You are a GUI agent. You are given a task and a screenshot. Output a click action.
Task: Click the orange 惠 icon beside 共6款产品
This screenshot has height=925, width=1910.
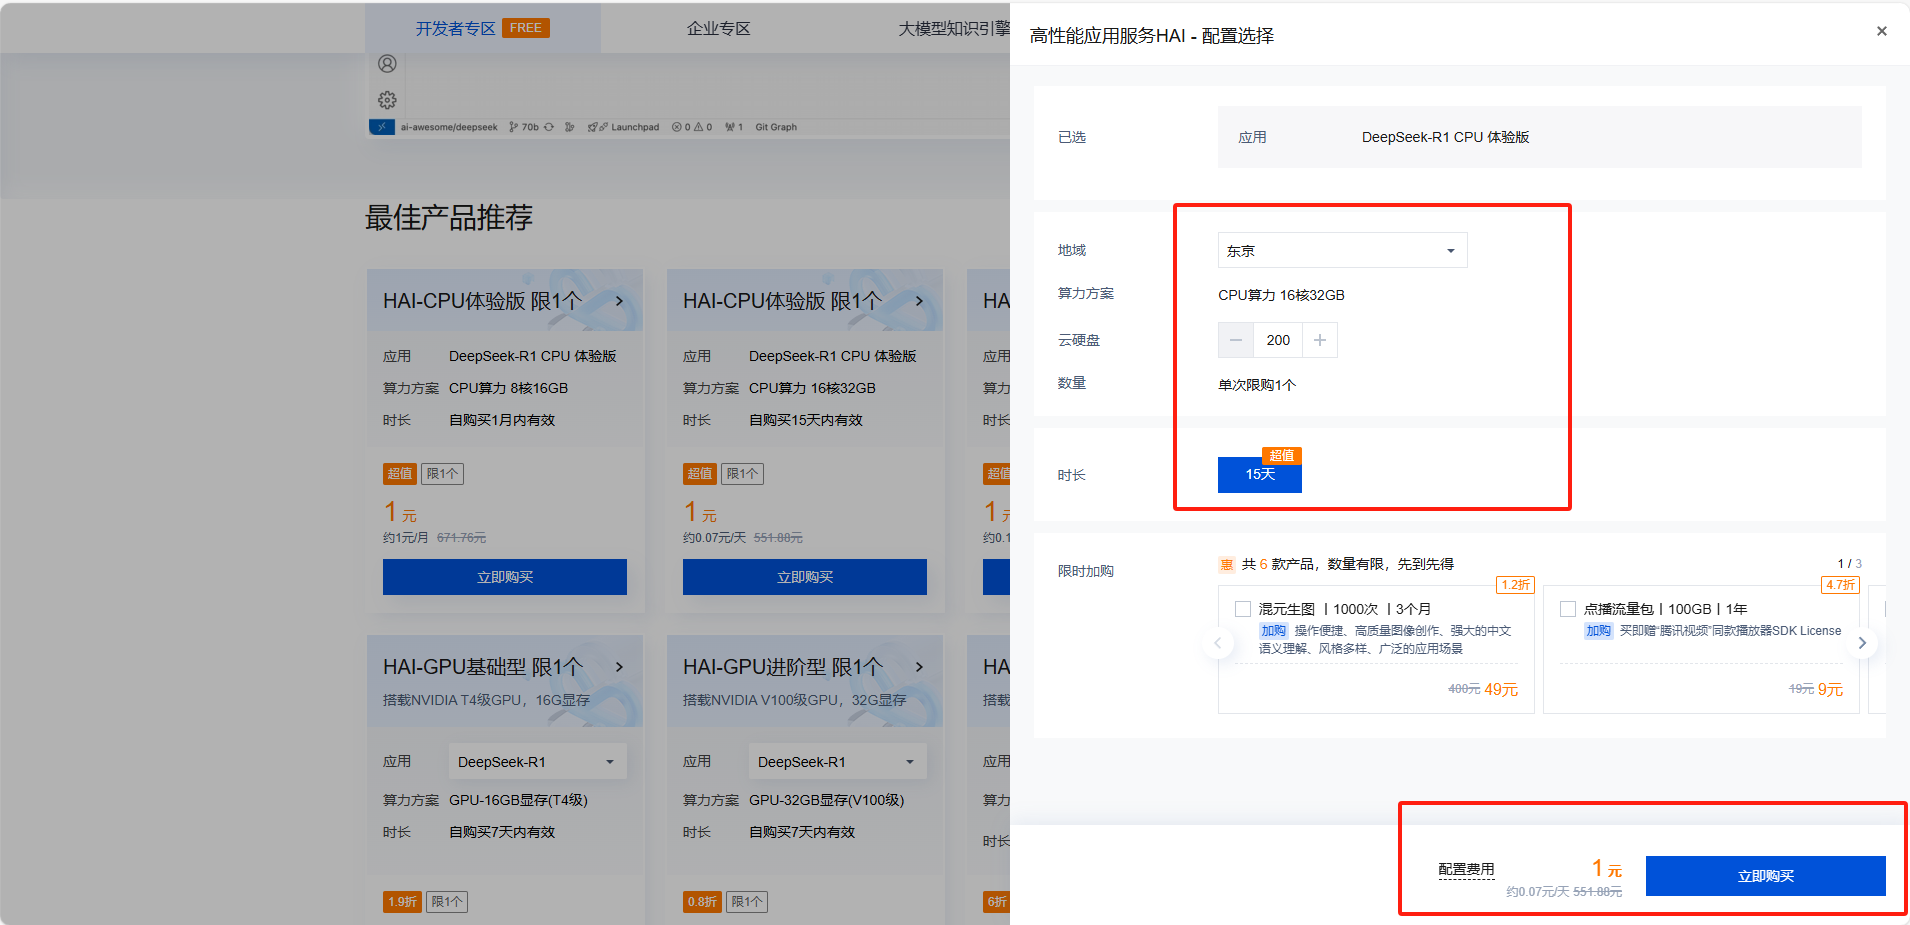click(x=1227, y=565)
